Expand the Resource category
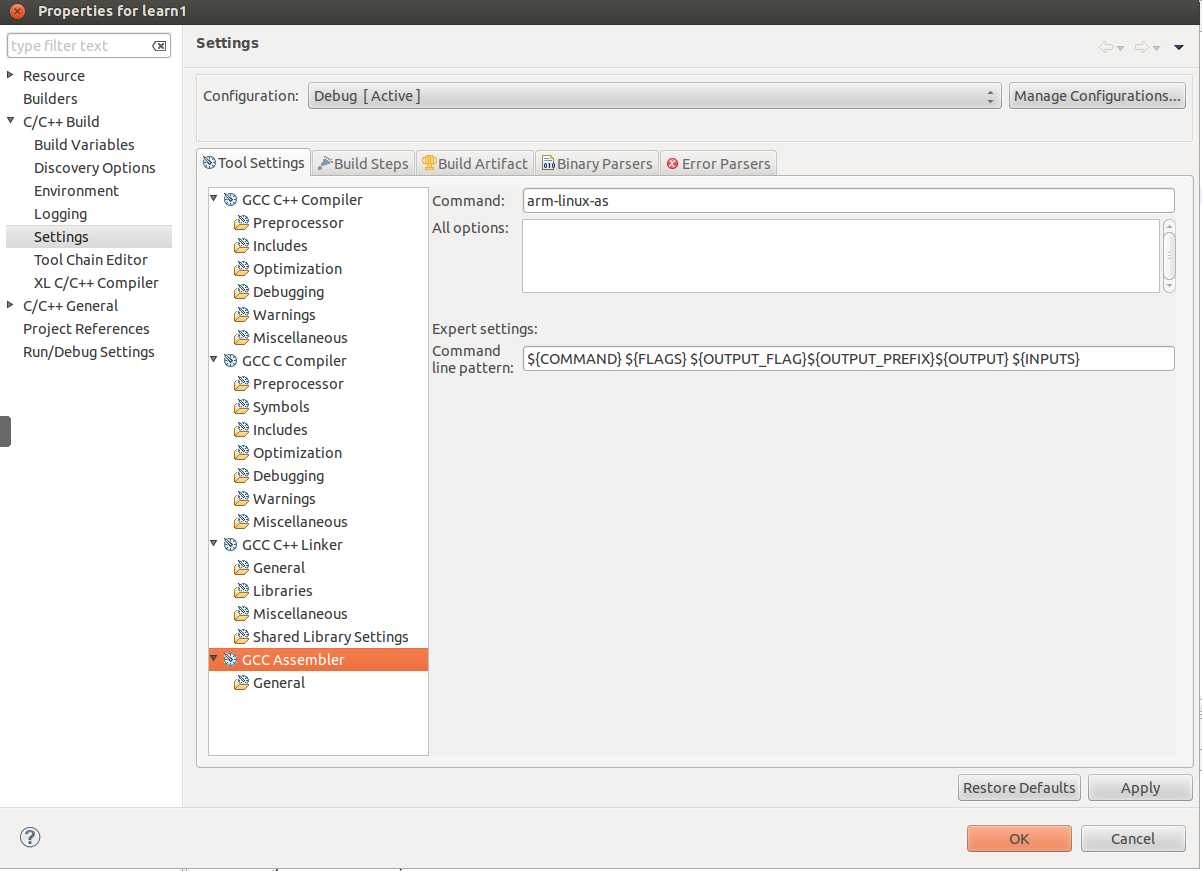The height and width of the screenshot is (871, 1202). click(x=10, y=75)
